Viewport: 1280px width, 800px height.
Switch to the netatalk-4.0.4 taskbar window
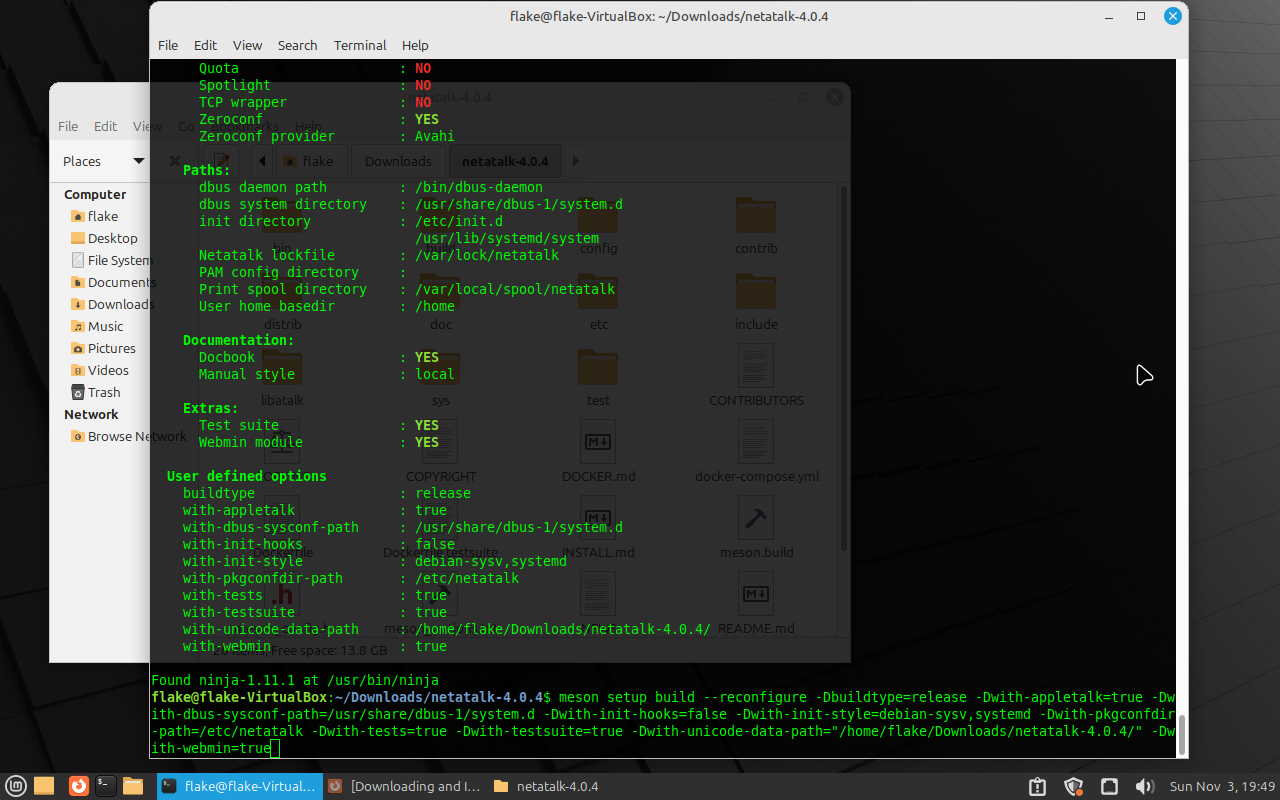[547, 786]
